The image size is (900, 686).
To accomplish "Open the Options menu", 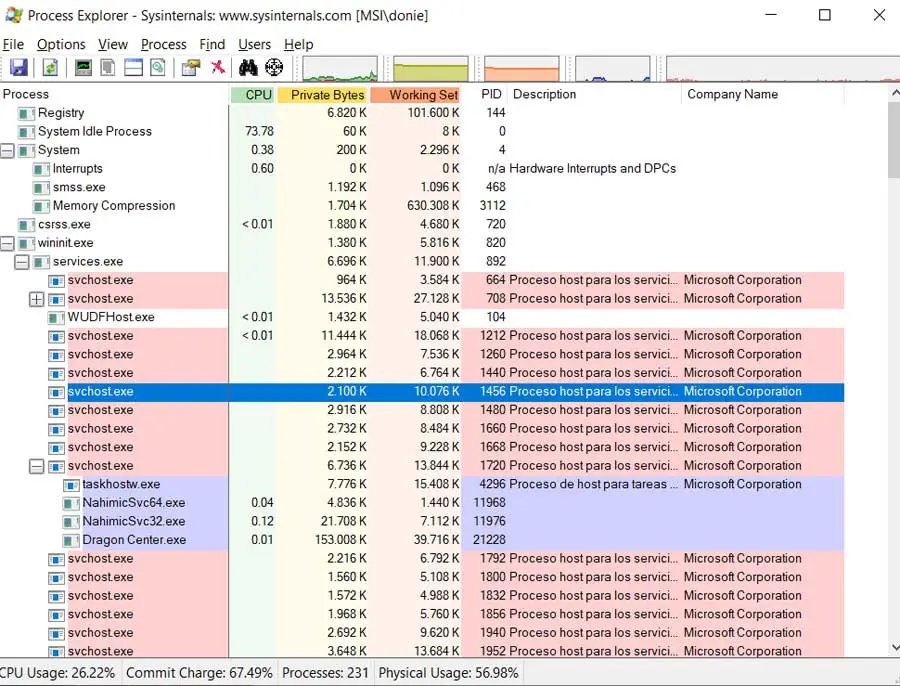I will (x=61, y=44).
